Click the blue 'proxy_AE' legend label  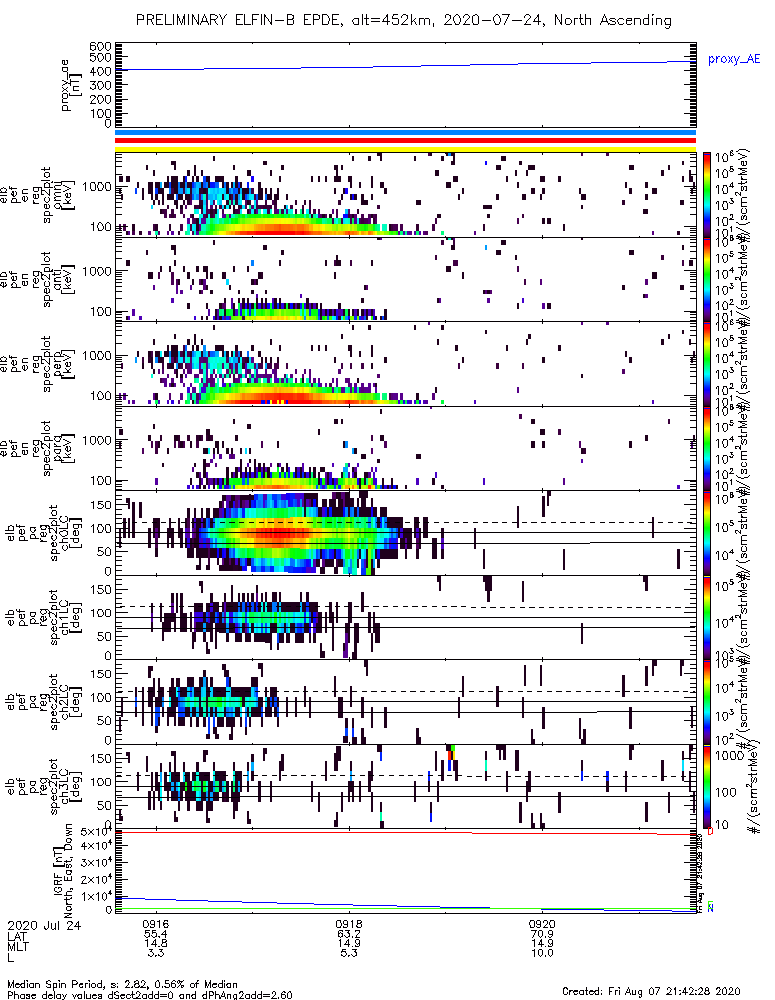(734, 59)
